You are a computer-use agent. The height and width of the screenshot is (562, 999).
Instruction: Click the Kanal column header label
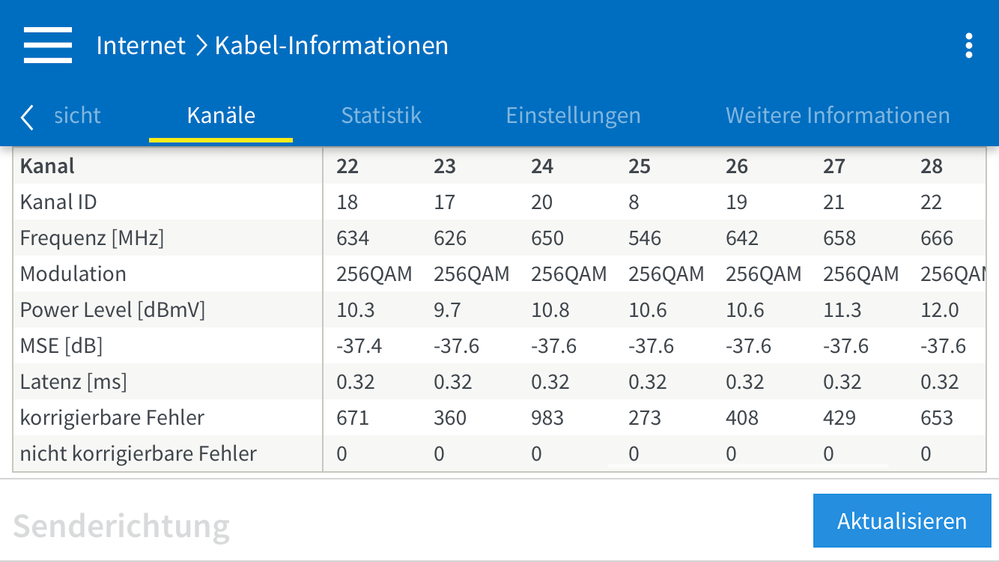47,166
